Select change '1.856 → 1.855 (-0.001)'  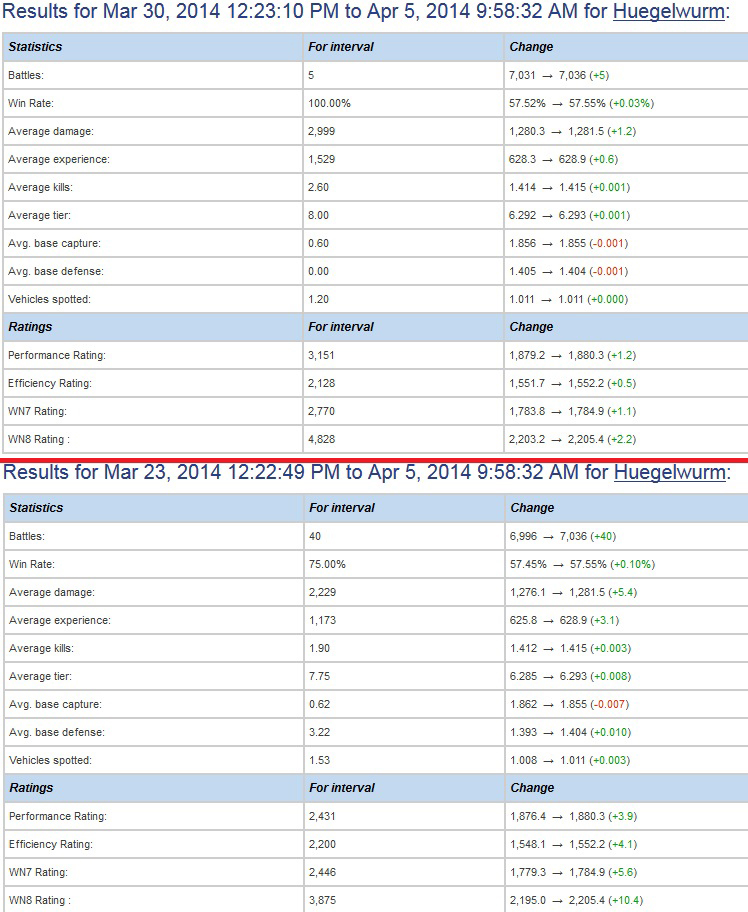tap(568, 243)
